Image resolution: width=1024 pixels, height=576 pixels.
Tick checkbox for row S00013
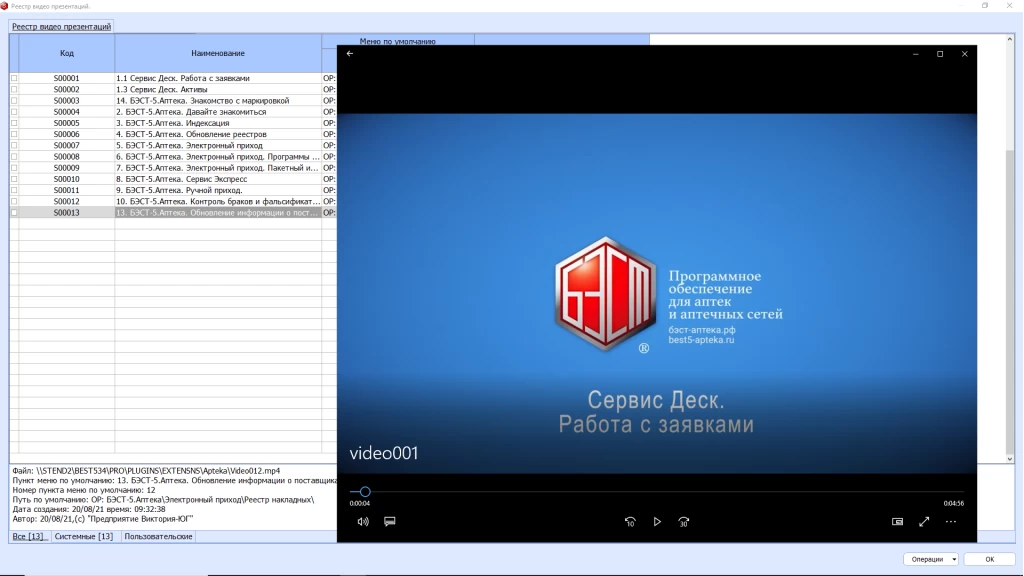tap(14, 213)
